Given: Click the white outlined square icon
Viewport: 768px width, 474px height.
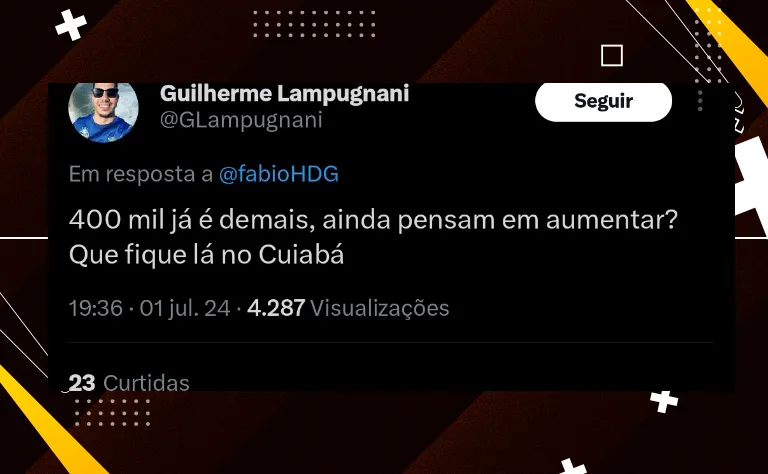Looking at the screenshot, I should [x=612, y=55].
